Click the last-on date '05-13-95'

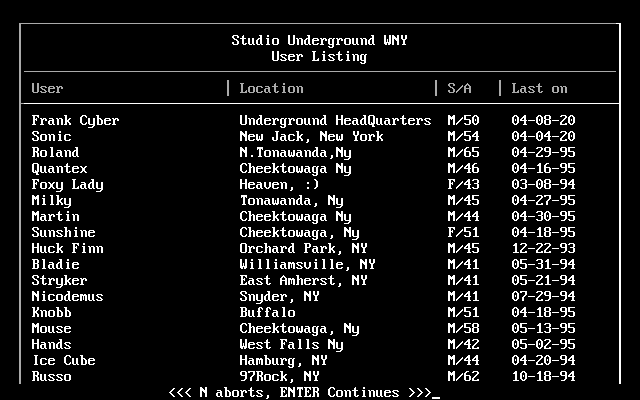543,328
